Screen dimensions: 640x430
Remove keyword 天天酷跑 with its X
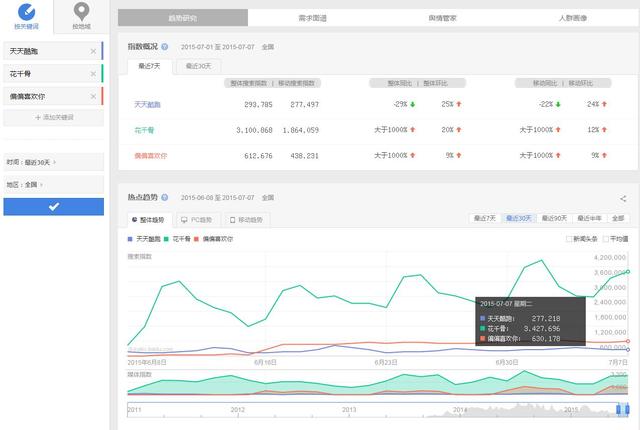(x=93, y=51)
